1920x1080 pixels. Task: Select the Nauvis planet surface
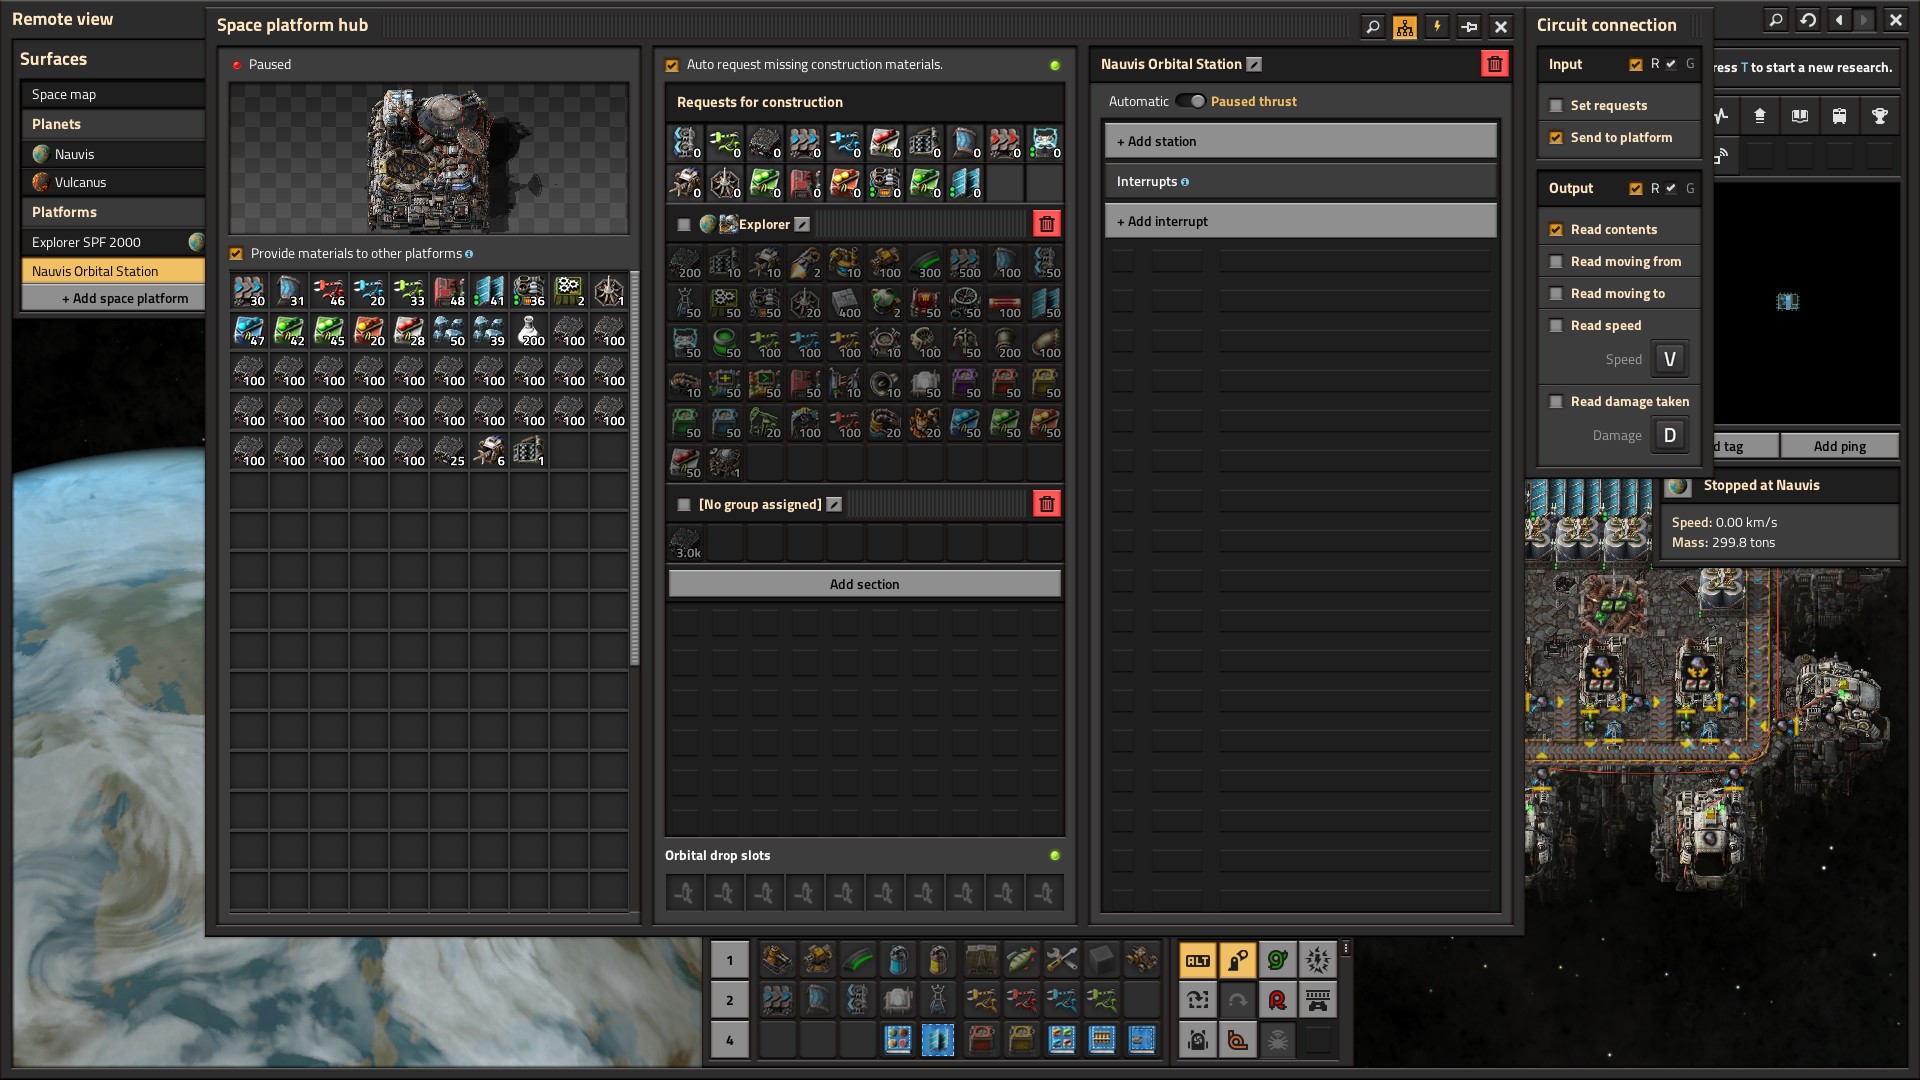pyautogui.click(x=113, y=154)
